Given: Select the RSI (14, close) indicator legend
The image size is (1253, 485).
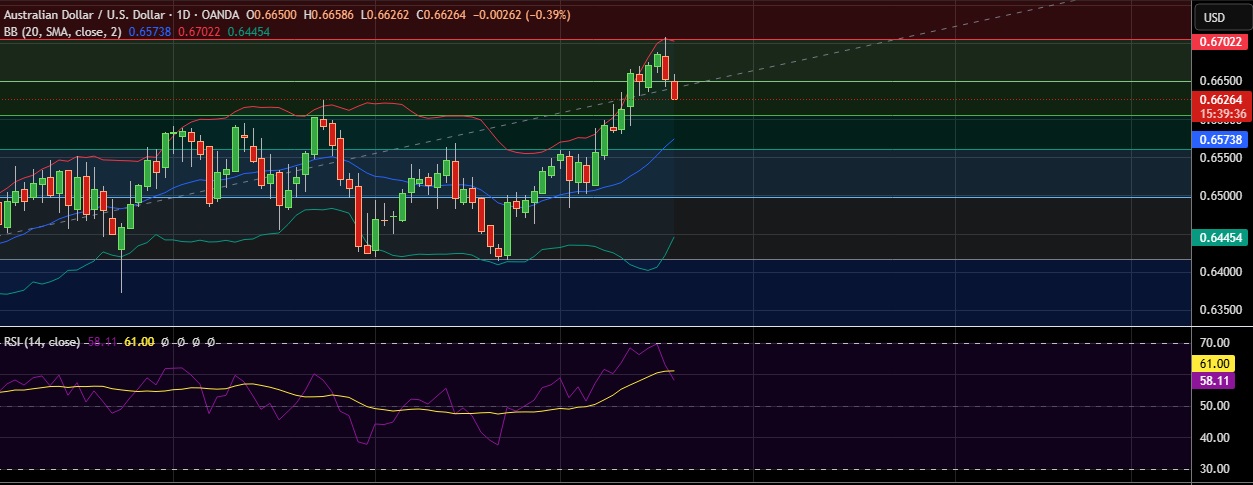Looking at the screenshot, I should (x=41, y=342).
